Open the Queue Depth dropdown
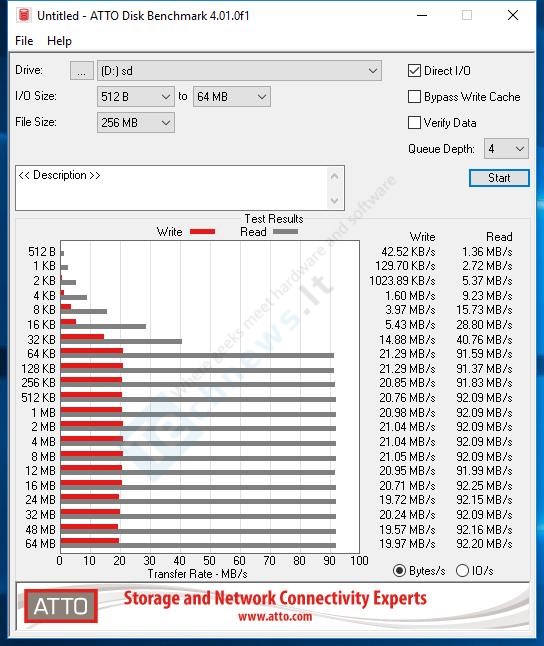544x646 pixels. 506,149
